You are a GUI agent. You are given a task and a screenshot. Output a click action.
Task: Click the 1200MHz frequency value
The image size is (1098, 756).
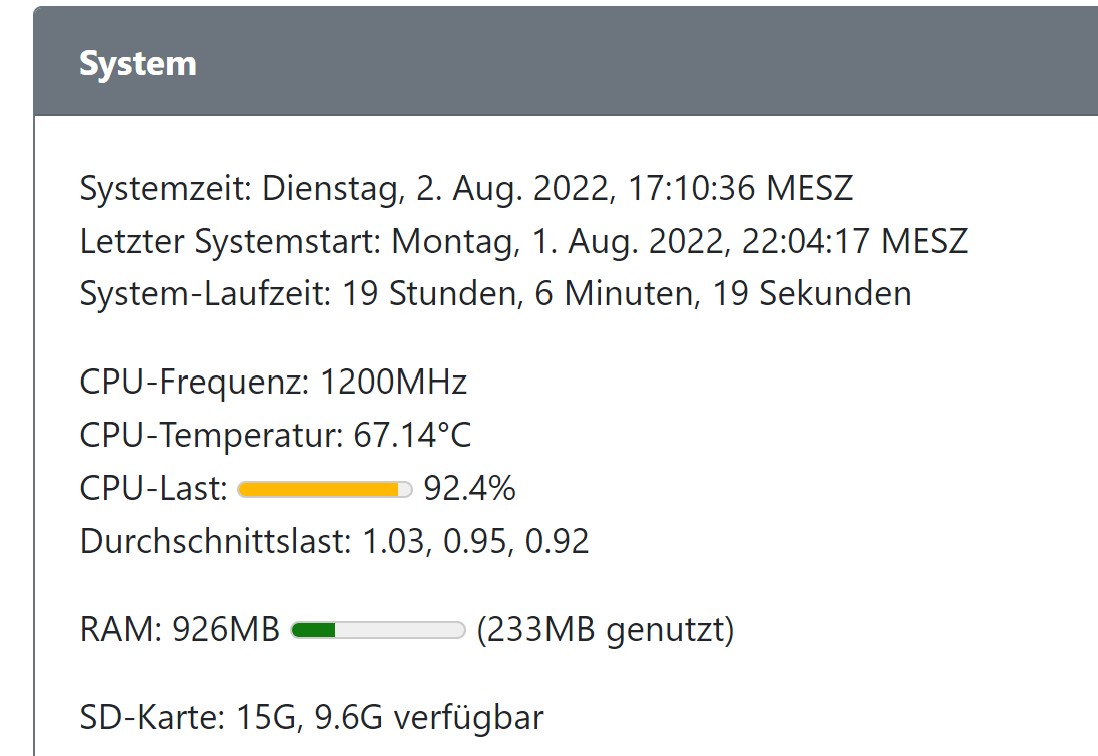[393, 382]
